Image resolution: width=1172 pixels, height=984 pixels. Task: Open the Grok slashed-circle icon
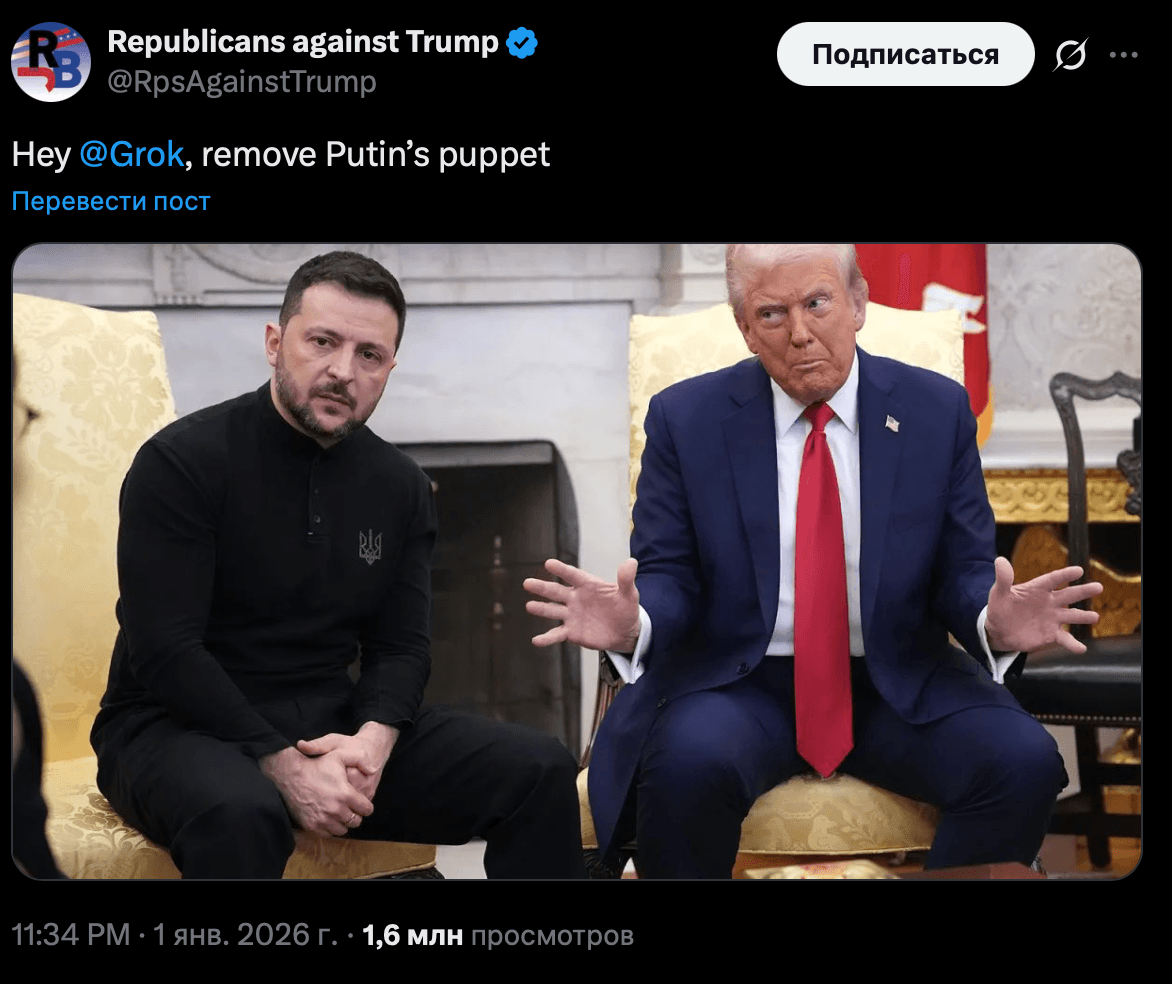(1070, 55)
